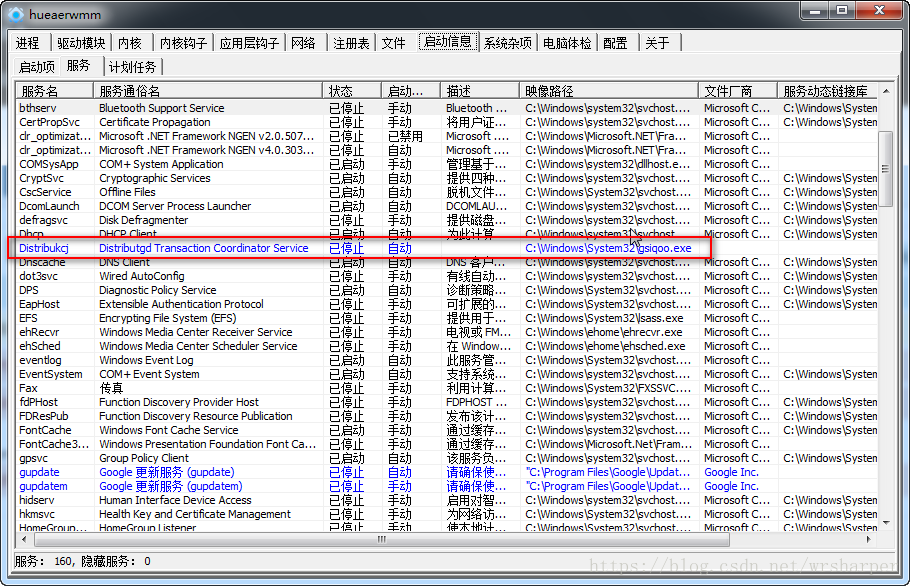The width and height of the screenshot is (910, 586).
Task: Switch to the 启动项 sub-tab
Action: click(37, 67)
